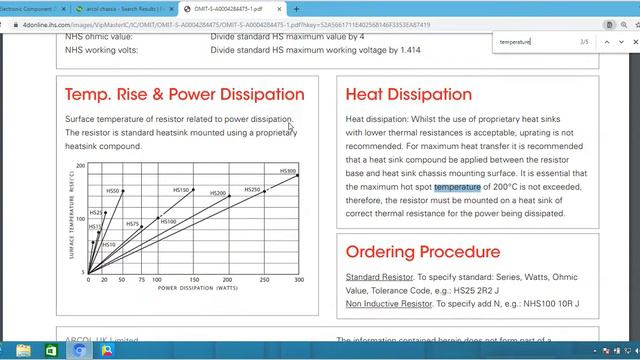Click the 'Ordering Procedure' heading
640x360 pixels.
[423, 252]
